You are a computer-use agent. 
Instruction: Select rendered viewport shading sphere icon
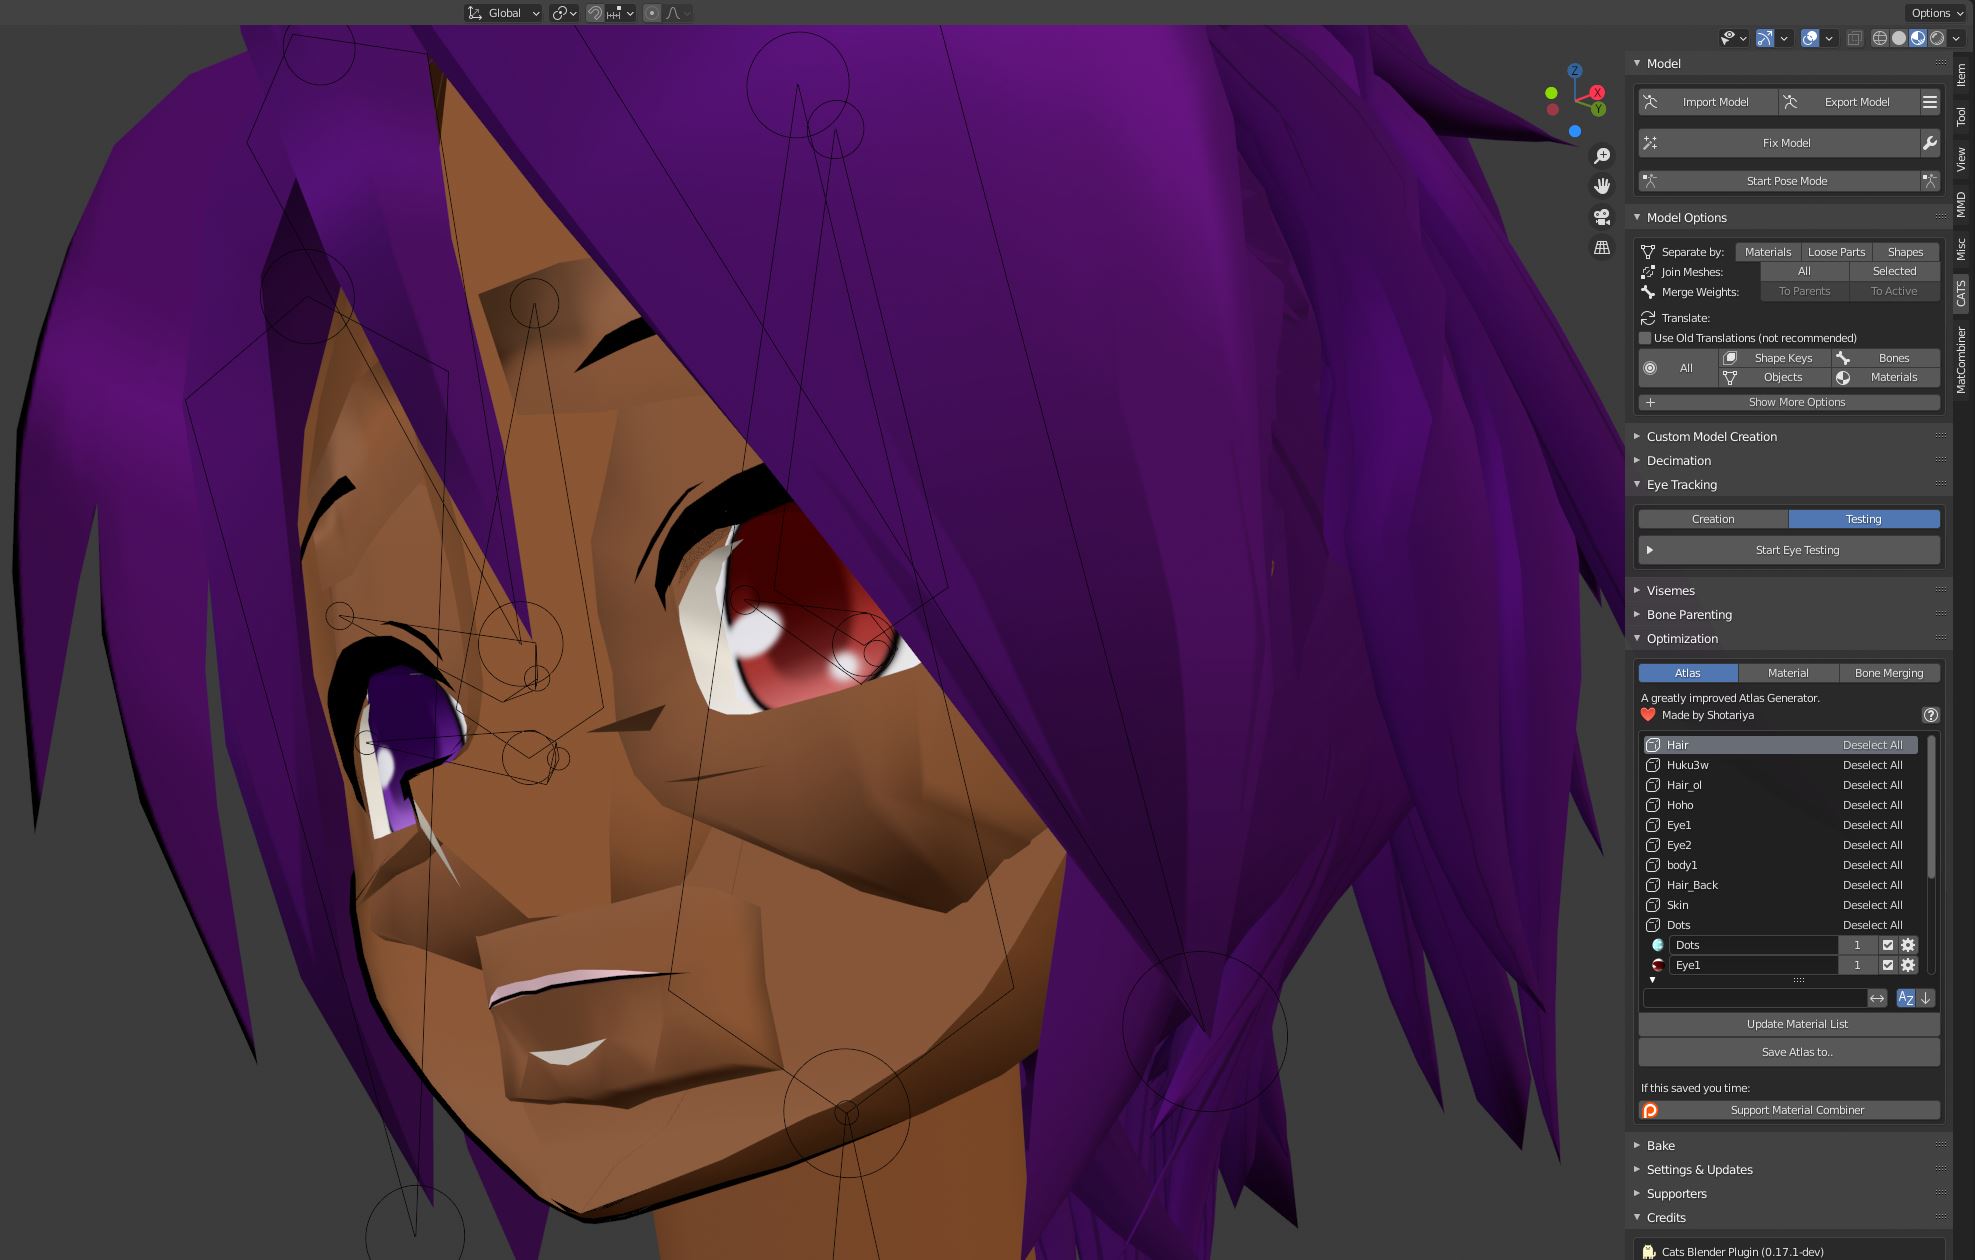click(1938, 38)
